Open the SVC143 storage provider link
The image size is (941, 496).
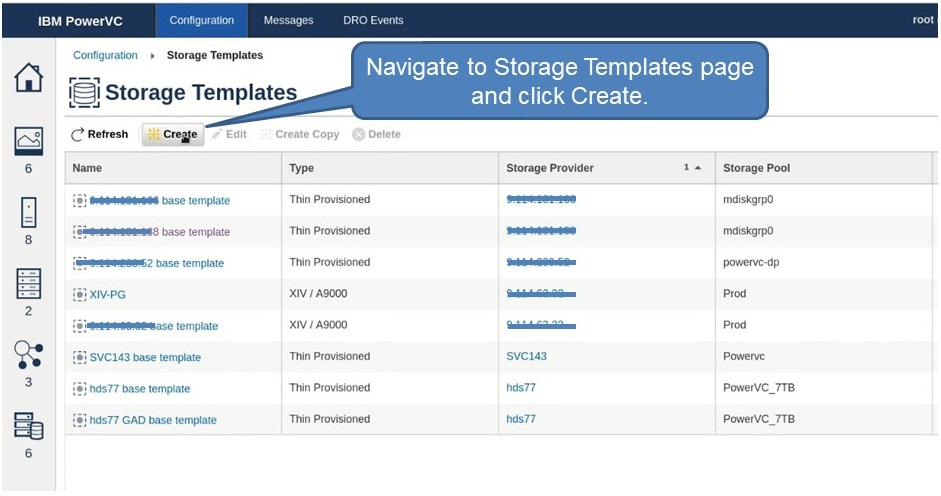tap(526, 356)
